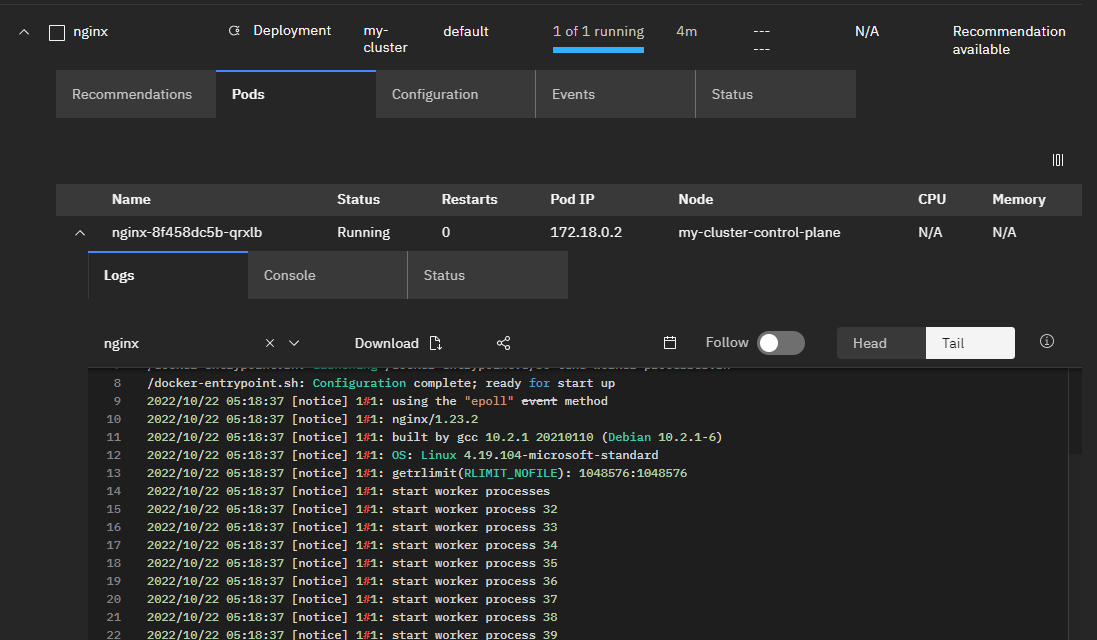Open the container selector dropdown chevron
This screenshot has width=1097, height=640.
(294, 343)
